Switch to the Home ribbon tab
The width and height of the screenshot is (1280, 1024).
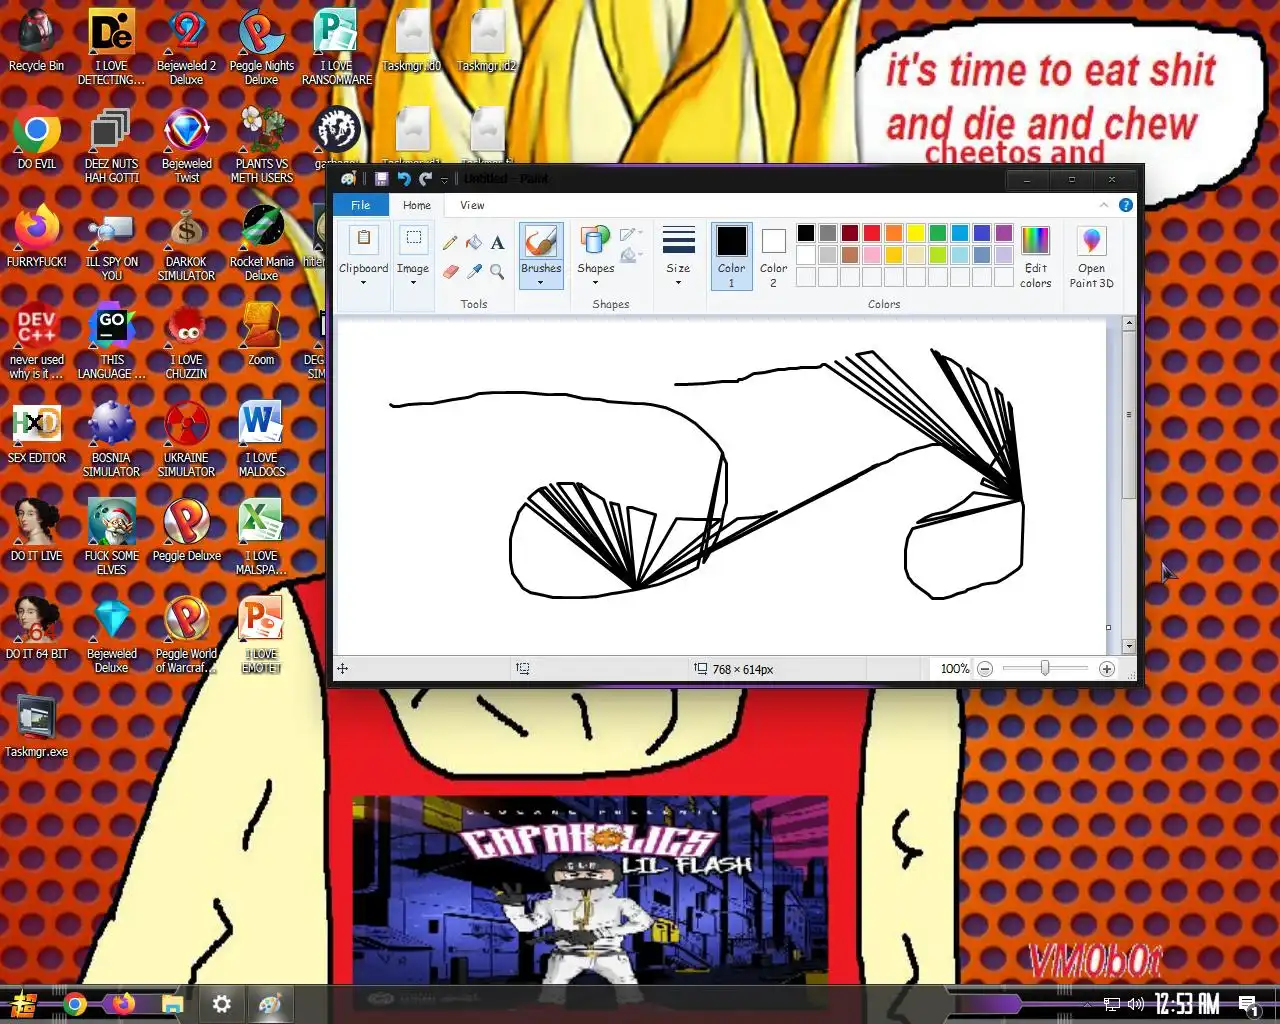[x=417, y=205]
